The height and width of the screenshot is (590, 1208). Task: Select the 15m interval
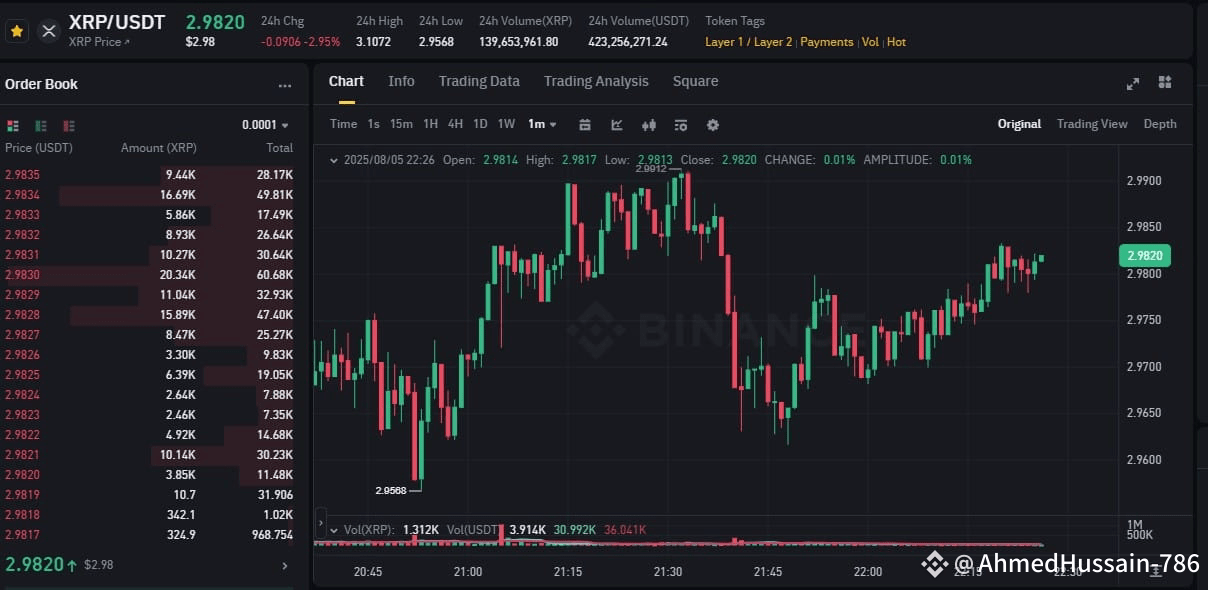401,124
